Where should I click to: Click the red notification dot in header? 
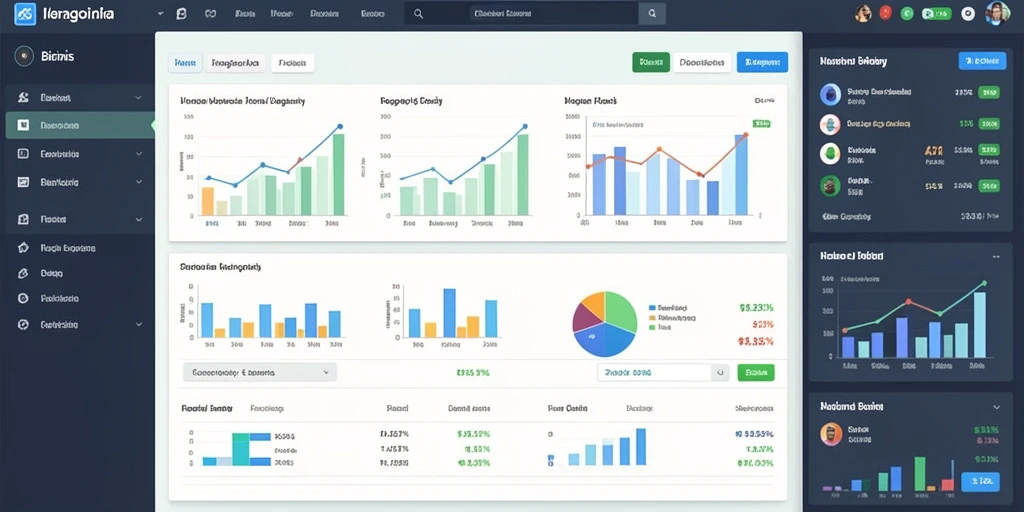(x=886, y=12)
